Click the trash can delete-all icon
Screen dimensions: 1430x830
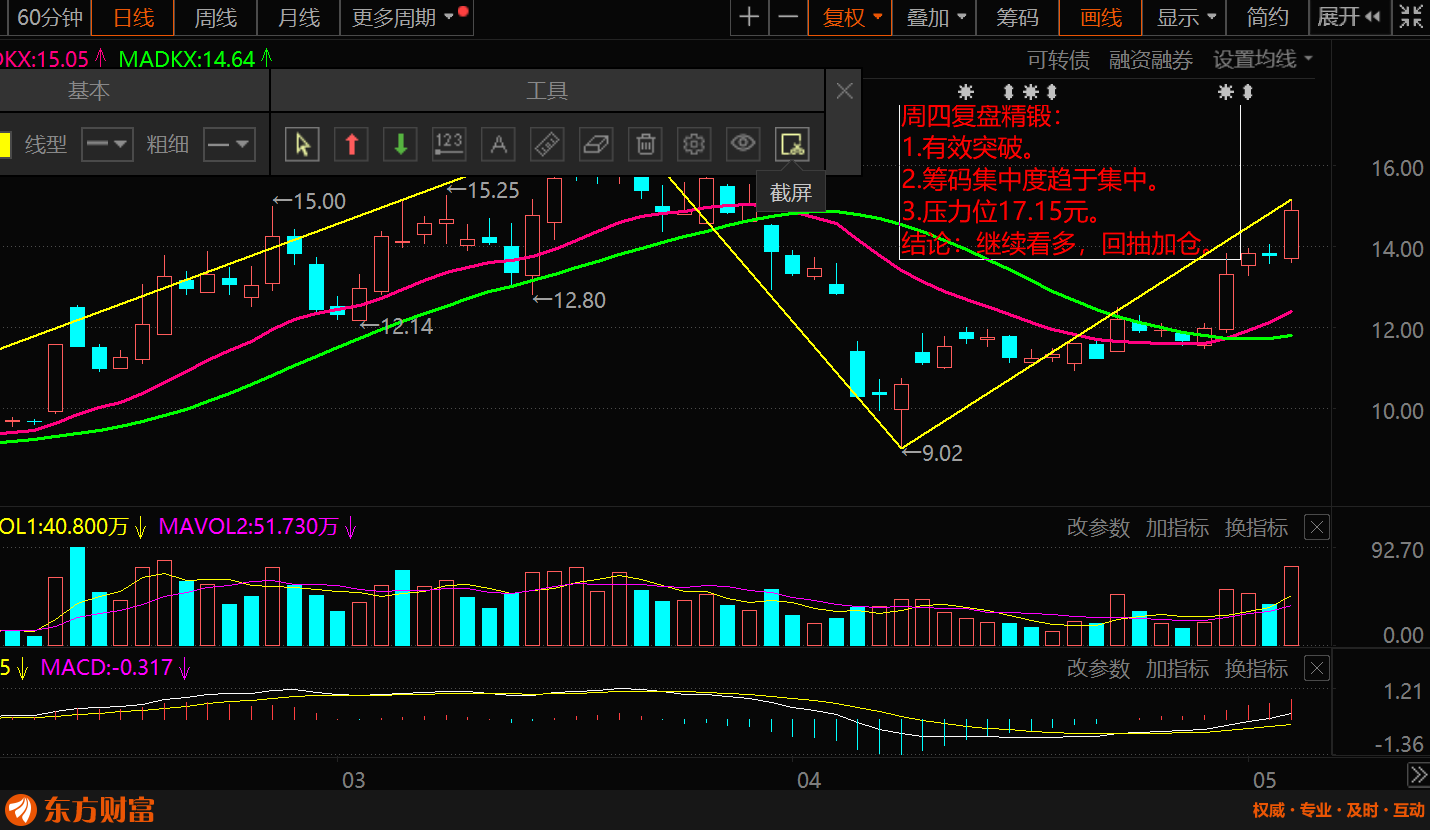tap(645, 144)
